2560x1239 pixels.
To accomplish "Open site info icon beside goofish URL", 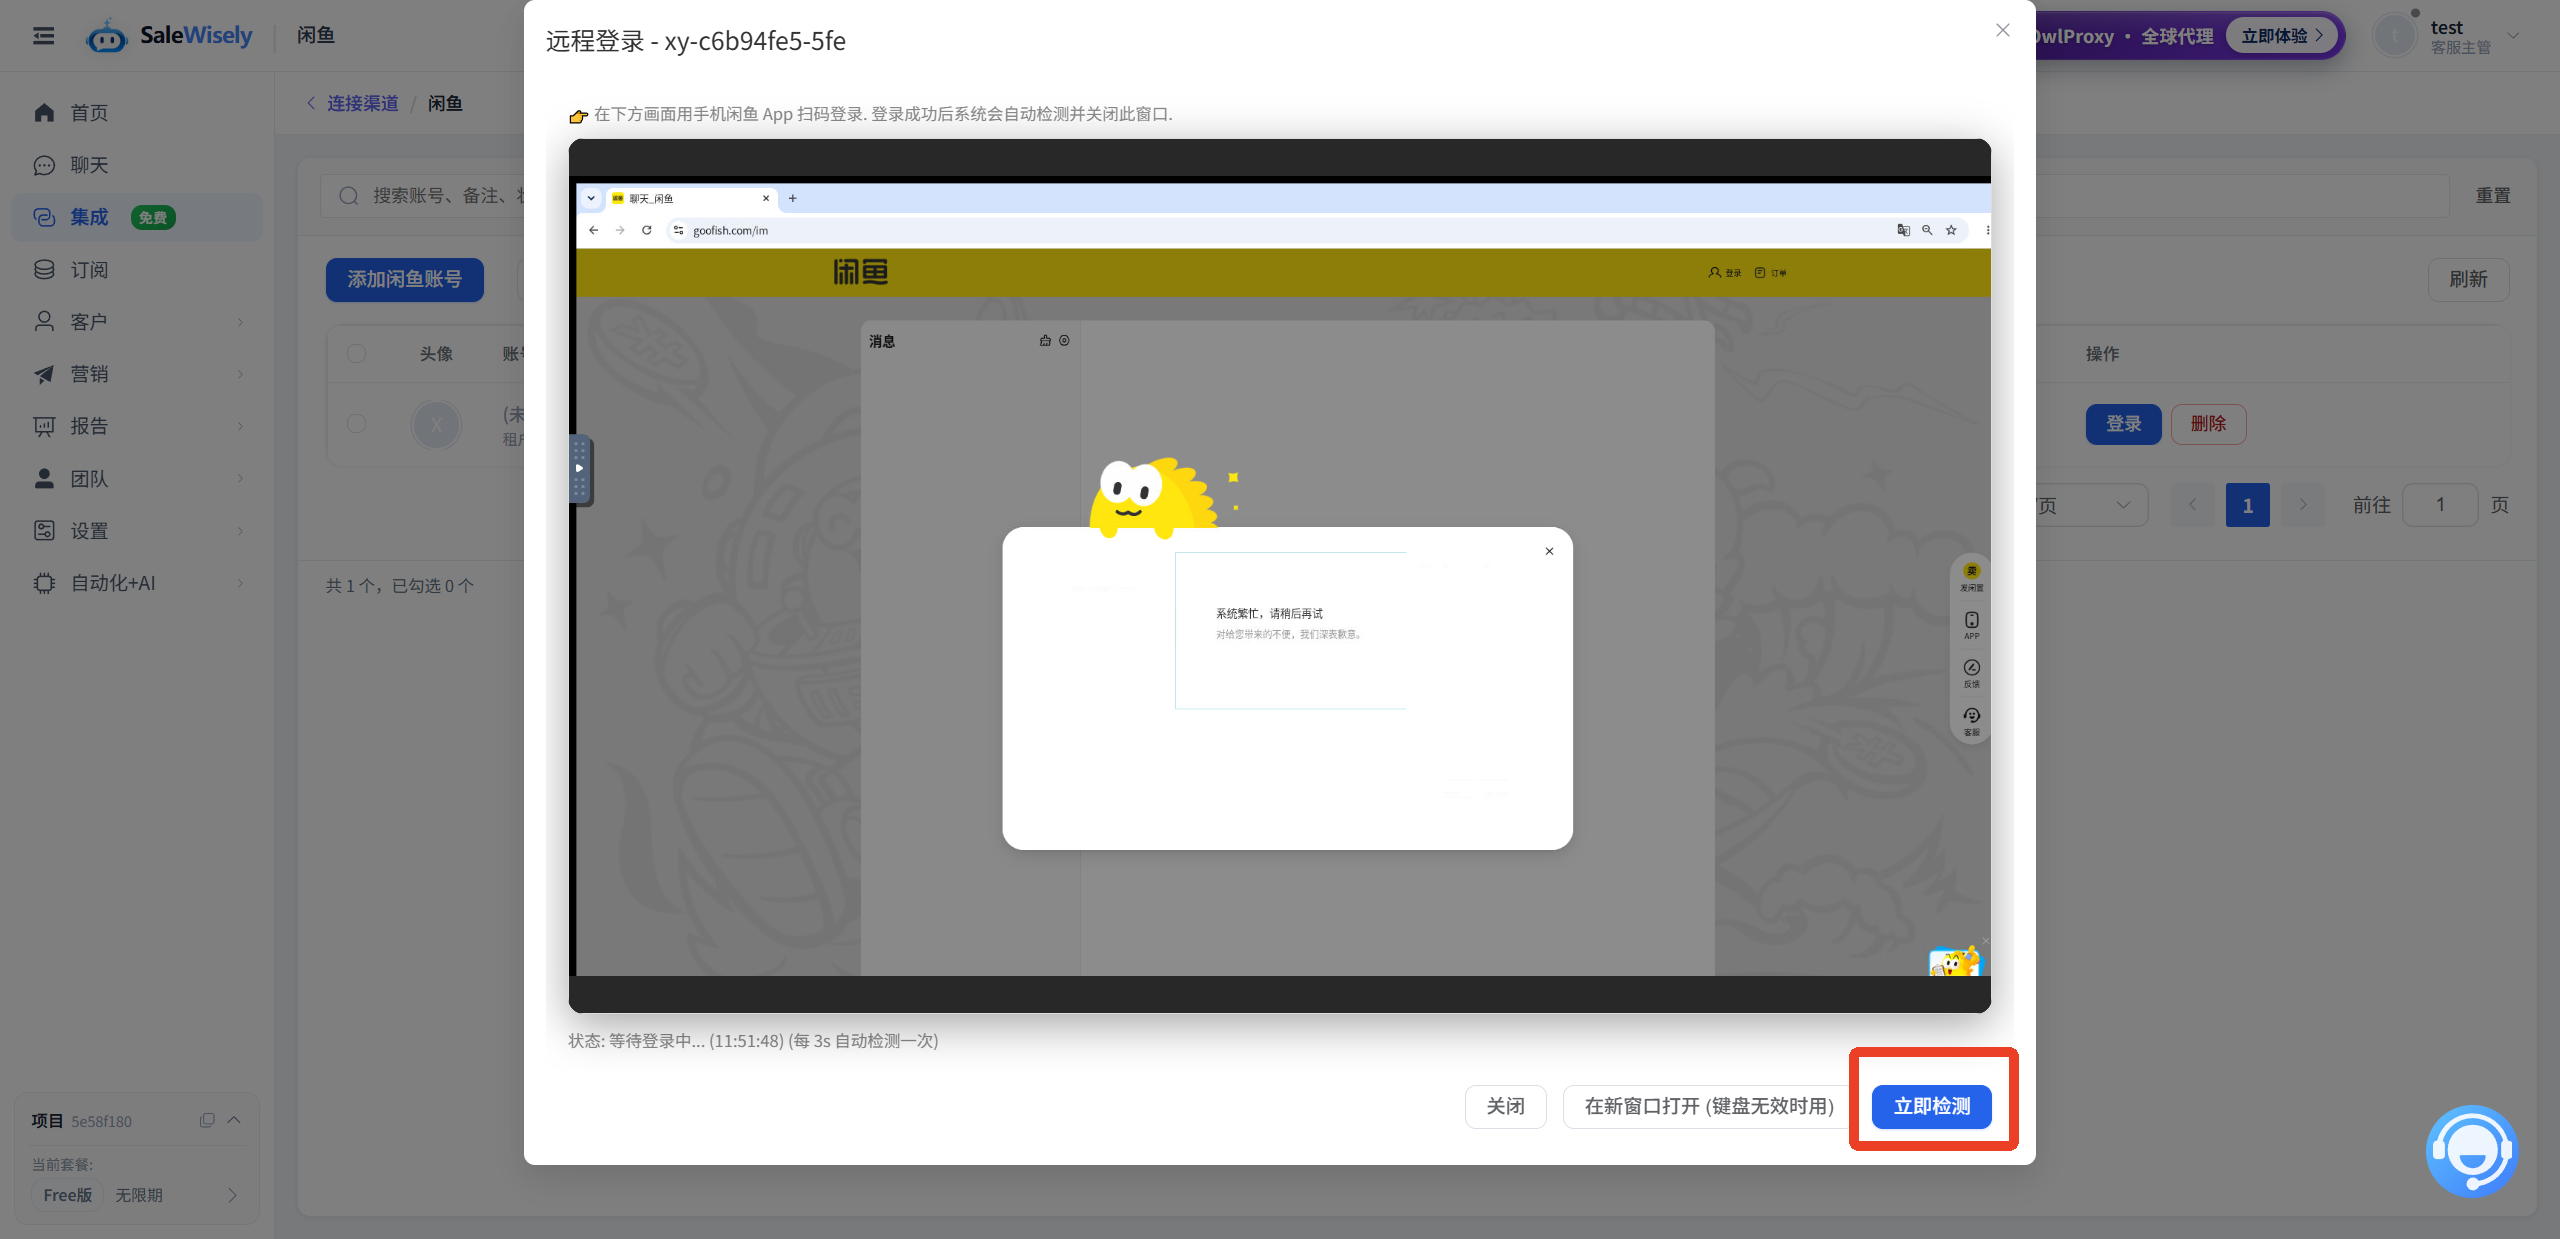I will 678,230.
